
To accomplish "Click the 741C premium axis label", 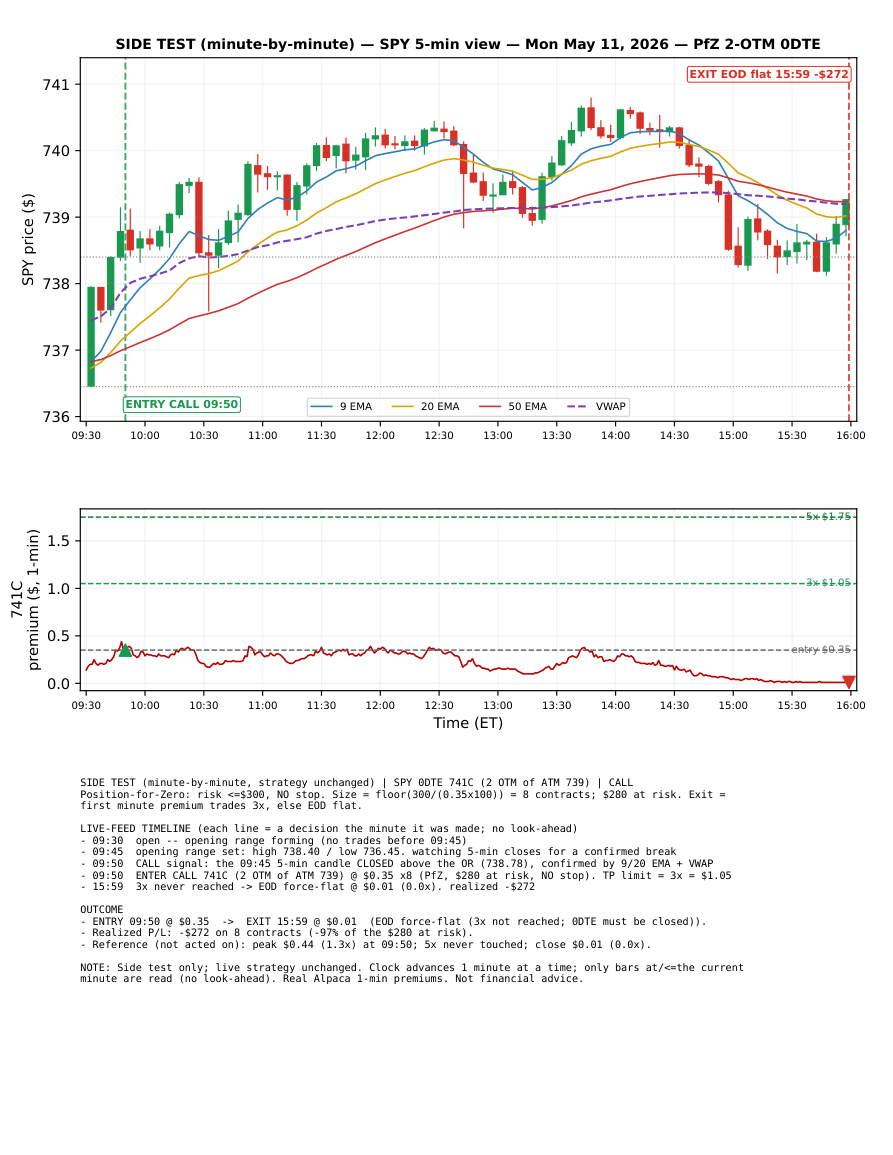I will 24,599.
